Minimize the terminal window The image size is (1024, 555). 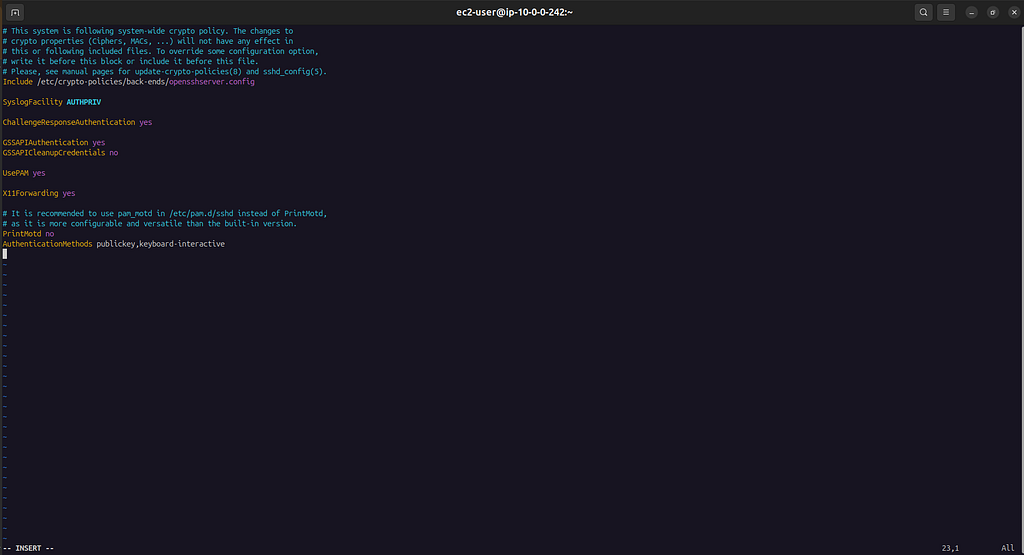coord(972,12)
